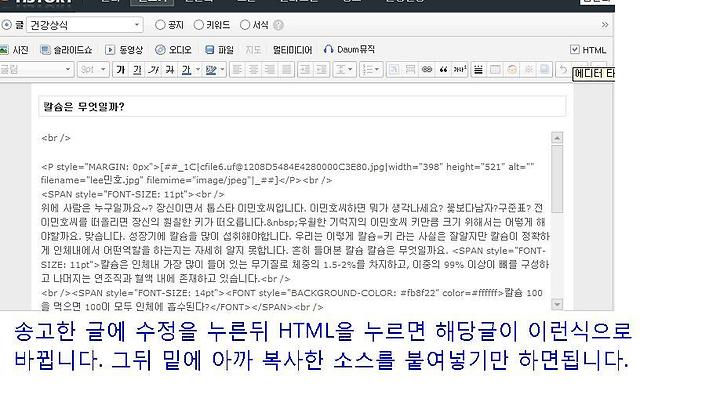This screenshot has height=398, width=720.
Task: Select the 공지 radio button
Action: [x=160, y=25]
